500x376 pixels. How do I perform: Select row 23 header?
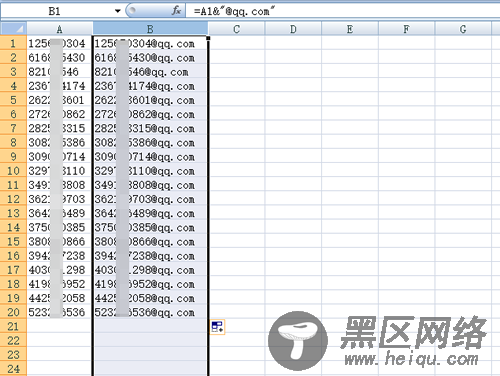coord(13,355)
